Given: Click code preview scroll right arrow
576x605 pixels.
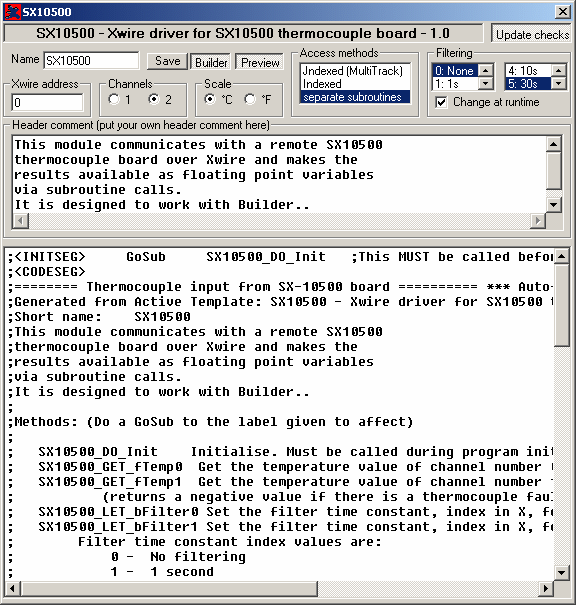Looking at the screenshot, I should (546, 588).
